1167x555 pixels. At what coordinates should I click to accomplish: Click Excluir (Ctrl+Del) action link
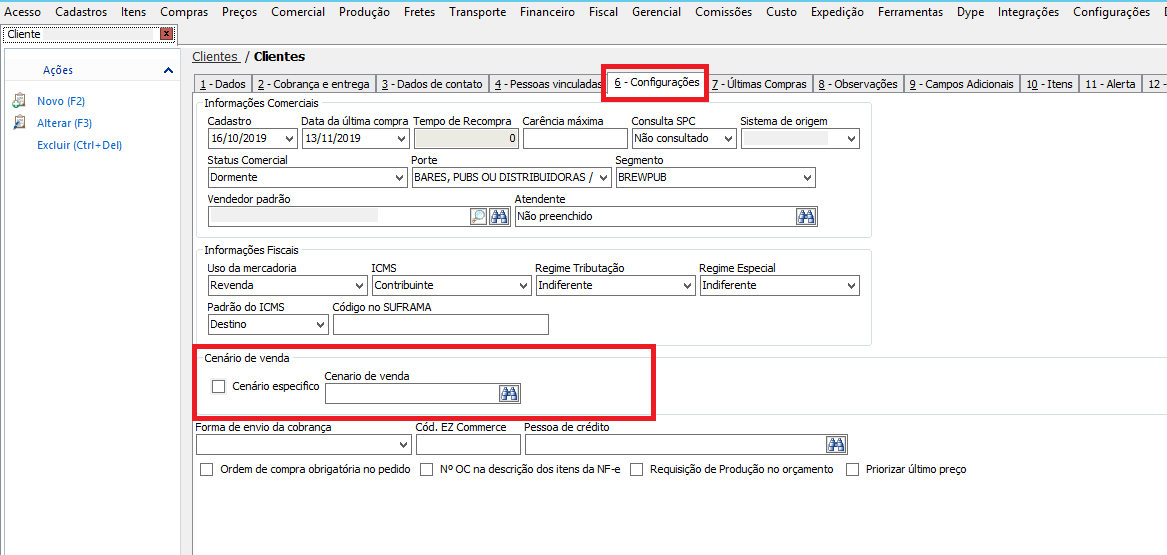[x=80, y=145]
